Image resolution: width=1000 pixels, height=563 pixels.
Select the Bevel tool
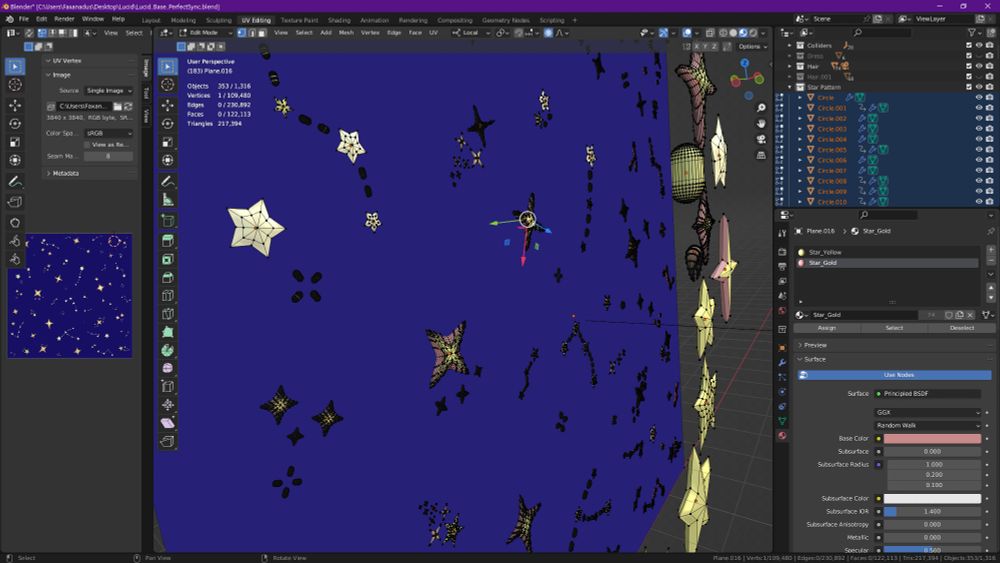168,277
